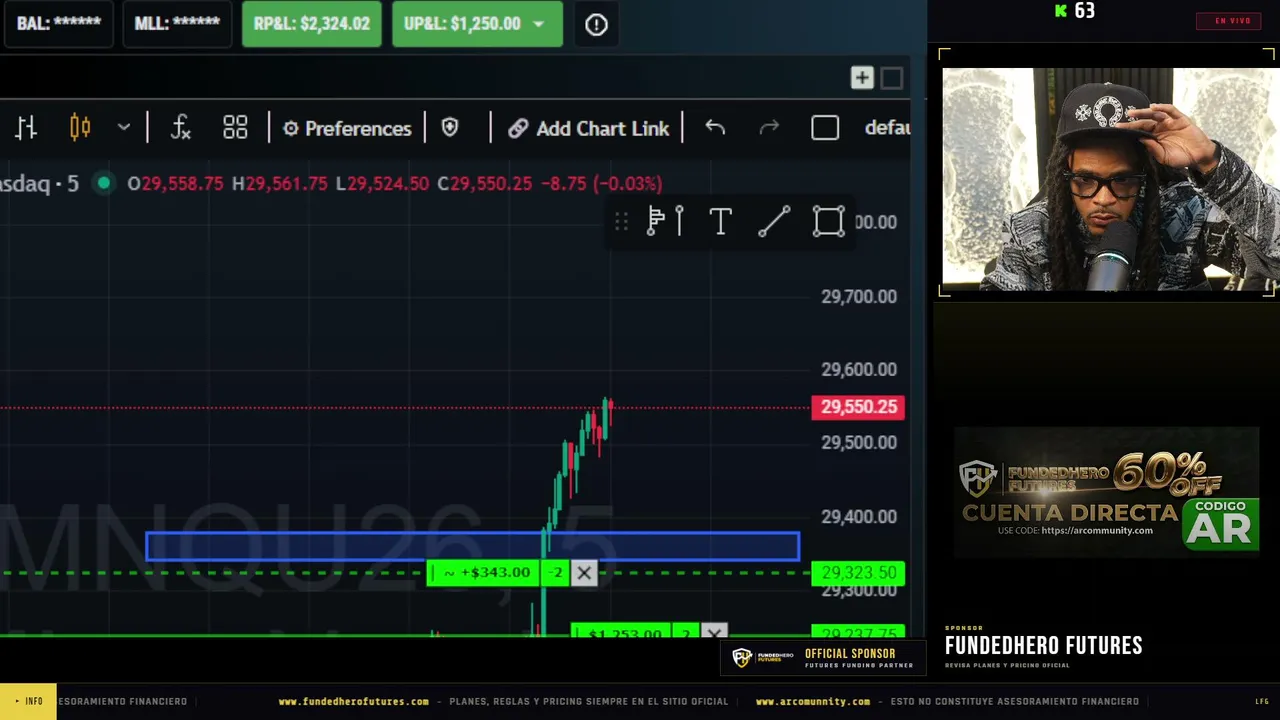1280x720 pixels.
Task: Select the rectangle drawing tool
Action: coord(828,221)
